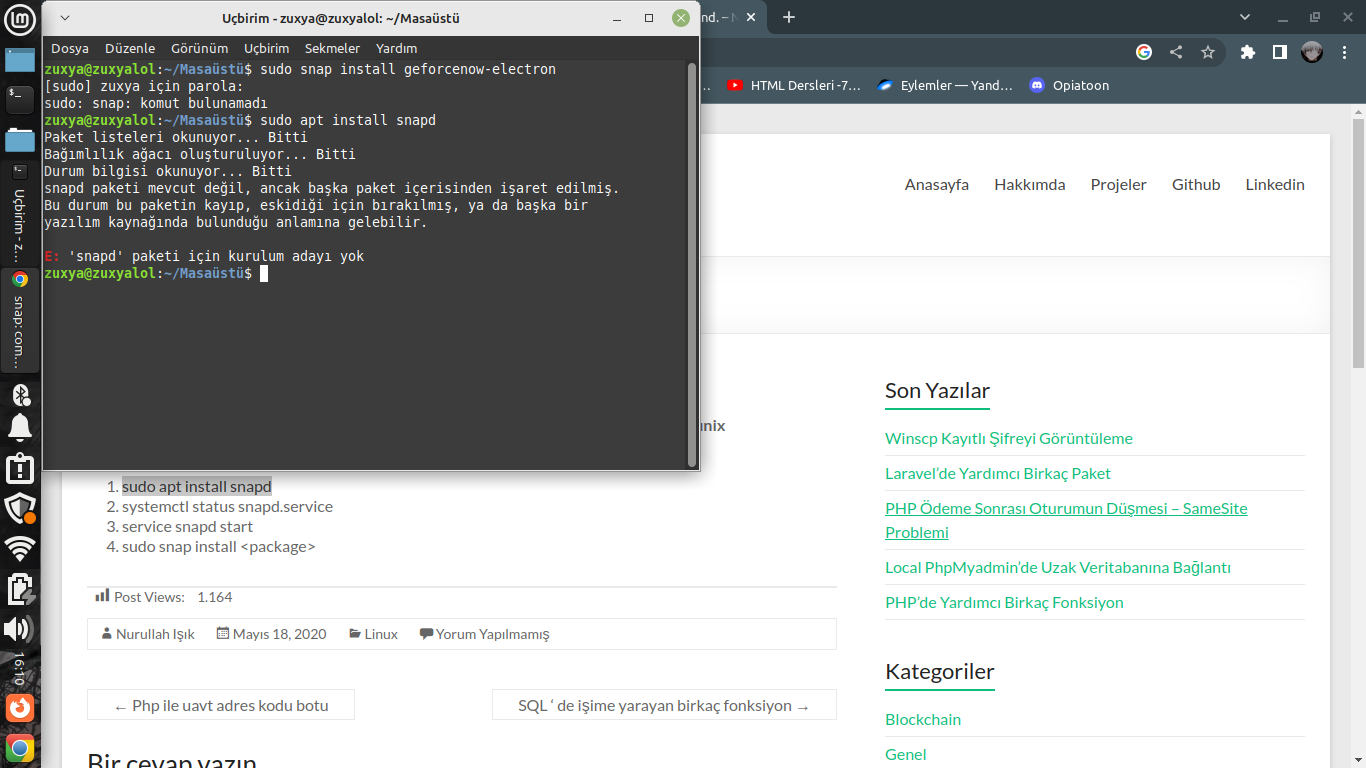Click the 'service snapd start' step
Image resolution: width=1366 pixels, height=768 pixels.
tap(187, 526)
